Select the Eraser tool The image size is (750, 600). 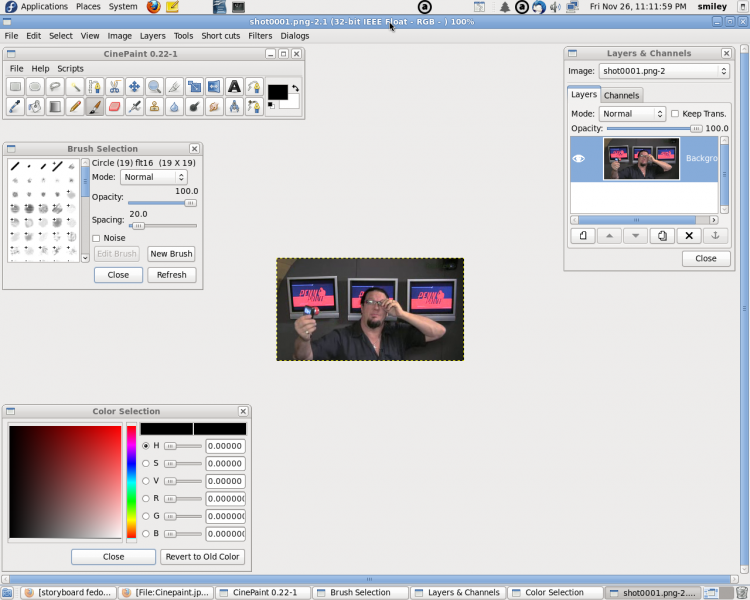tap(114, 106)
